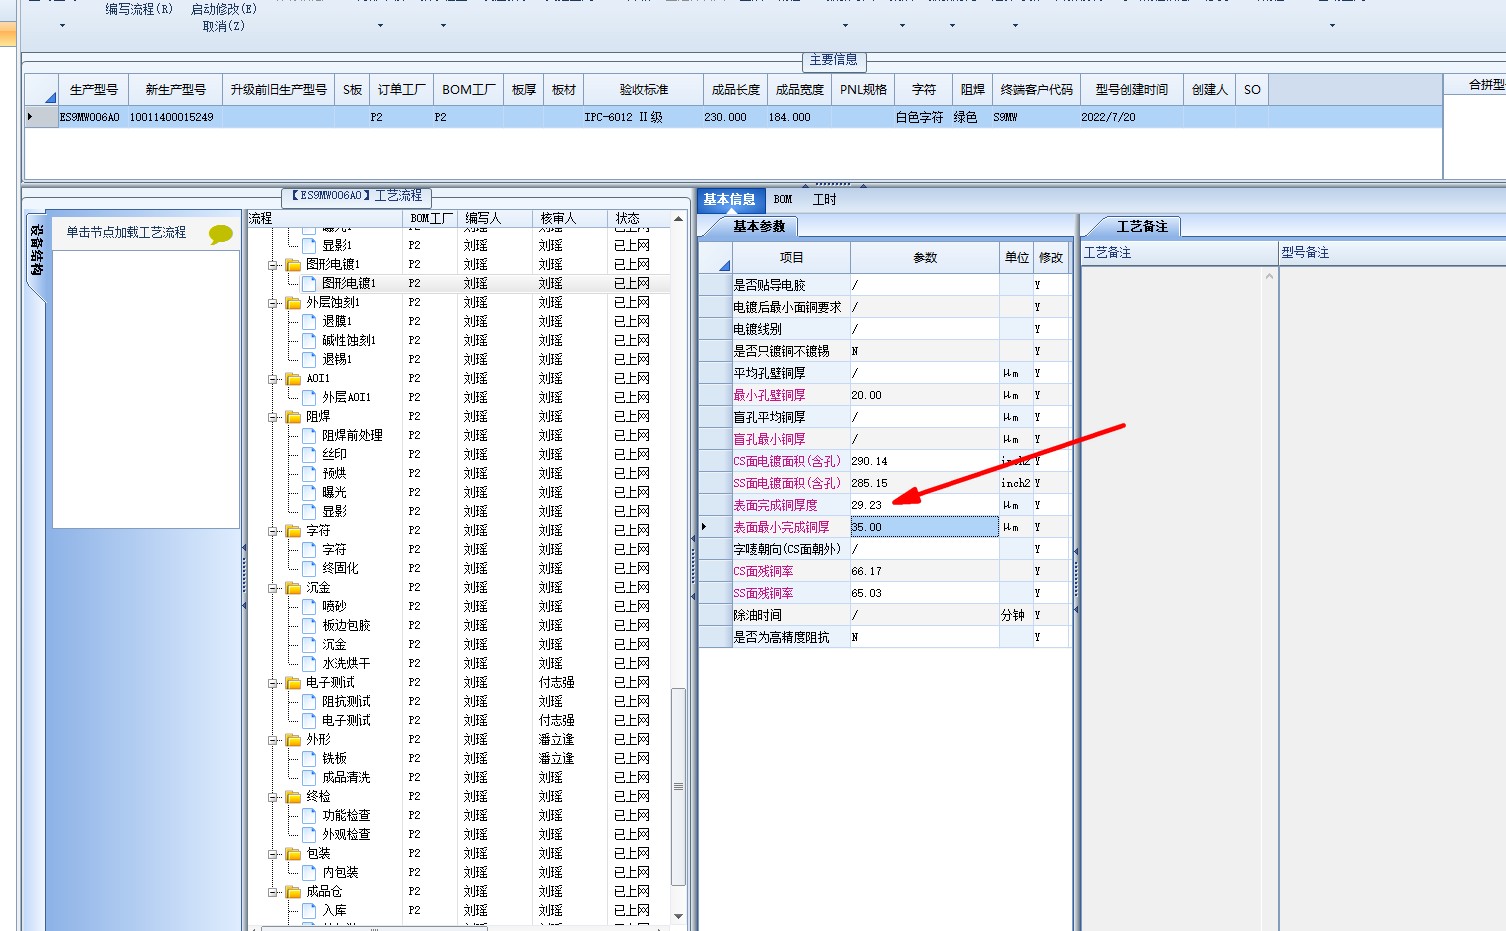Switch to the 工时 tab
This screenshot has height=931, width=1506.
(x=824, y=199)
